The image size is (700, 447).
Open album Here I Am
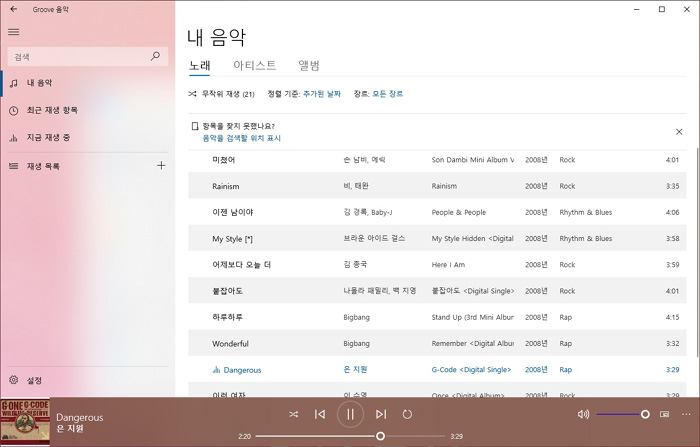point(448,265)
